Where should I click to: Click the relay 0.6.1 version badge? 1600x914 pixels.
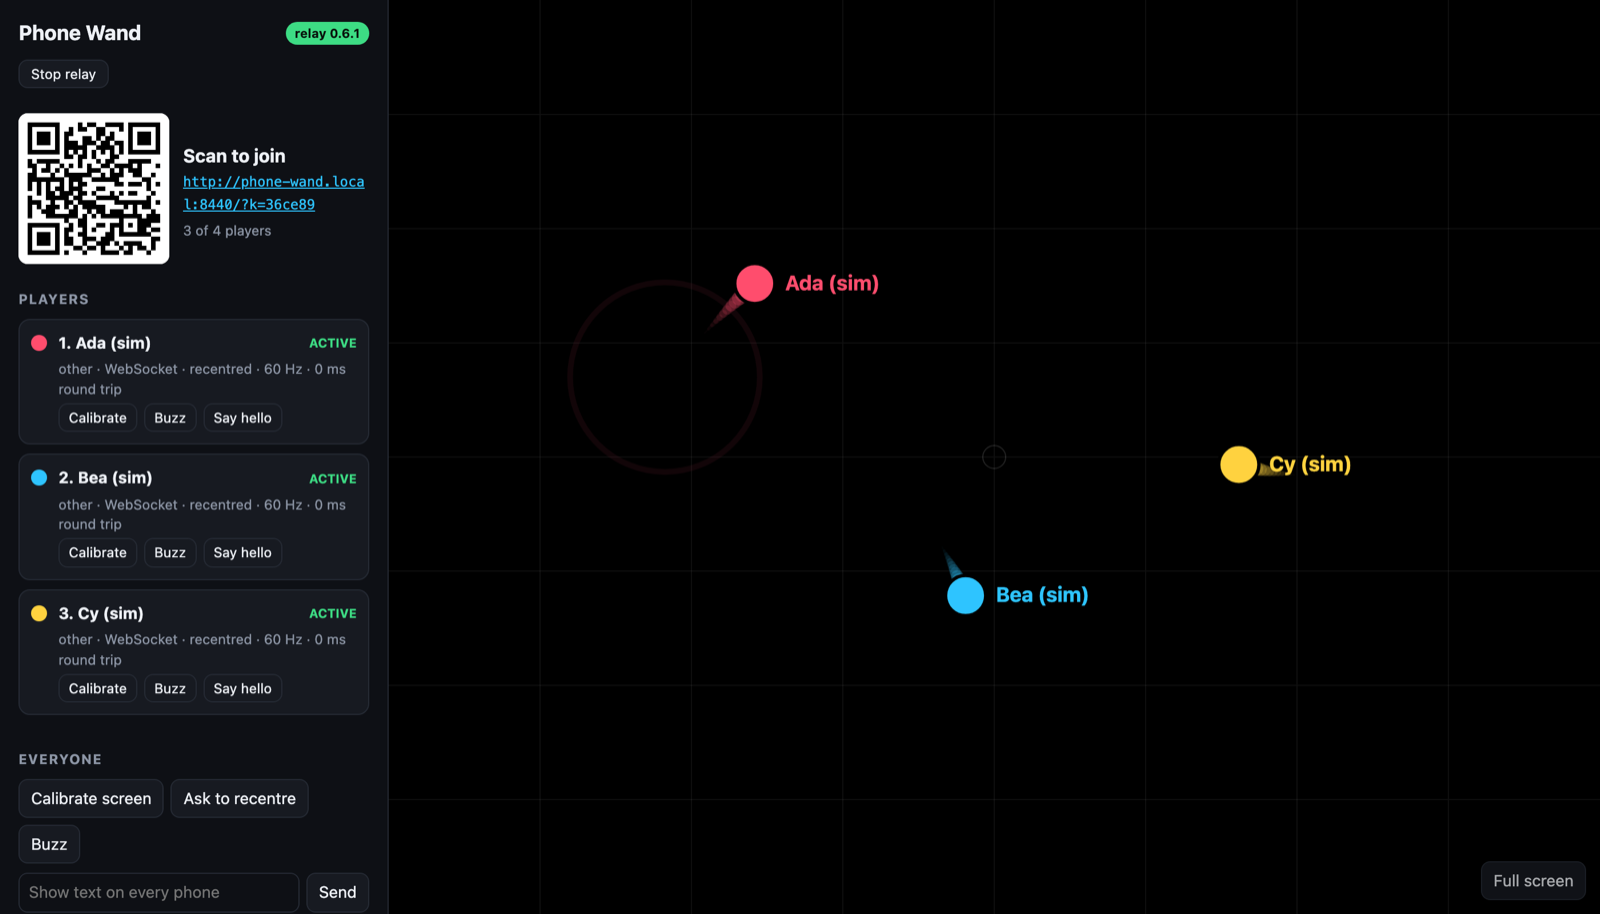(328, 33)
